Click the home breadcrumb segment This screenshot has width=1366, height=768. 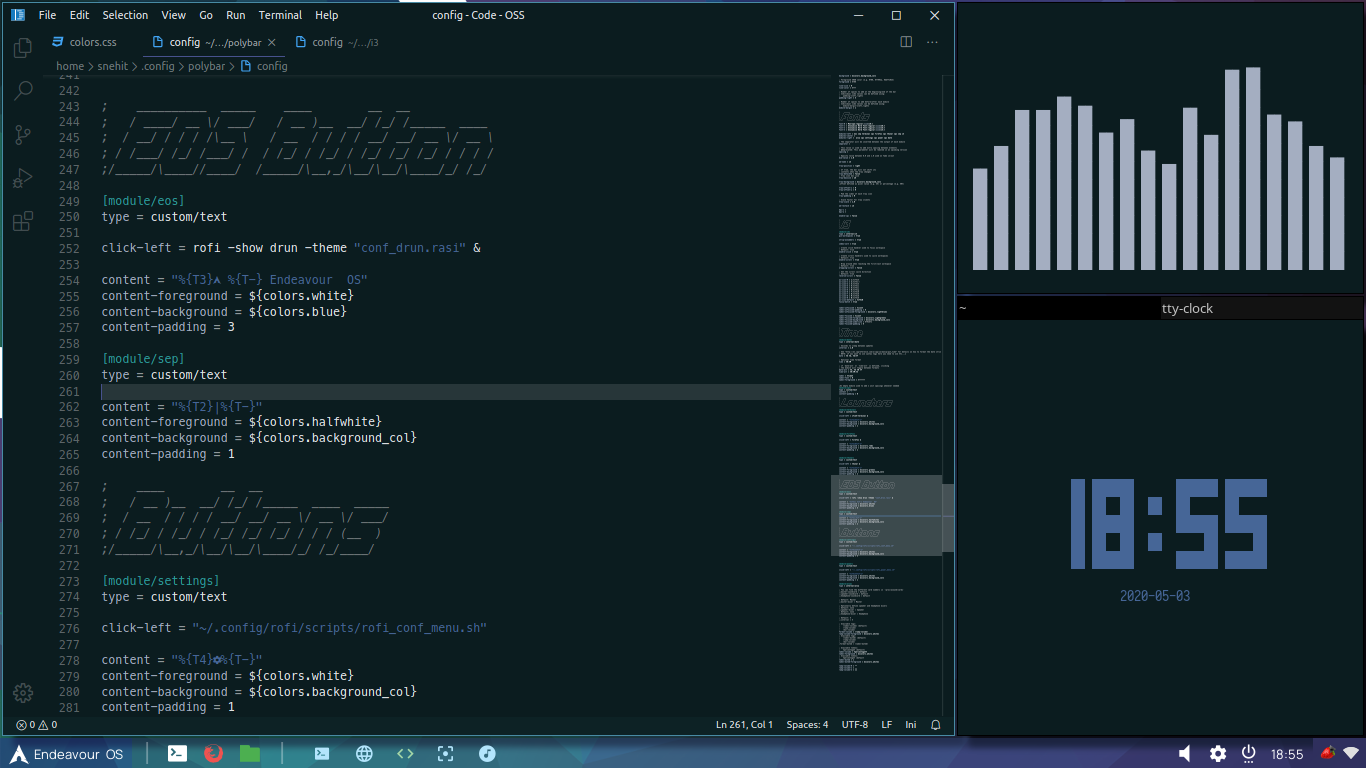pyautogui.click(x=70, y=66)
